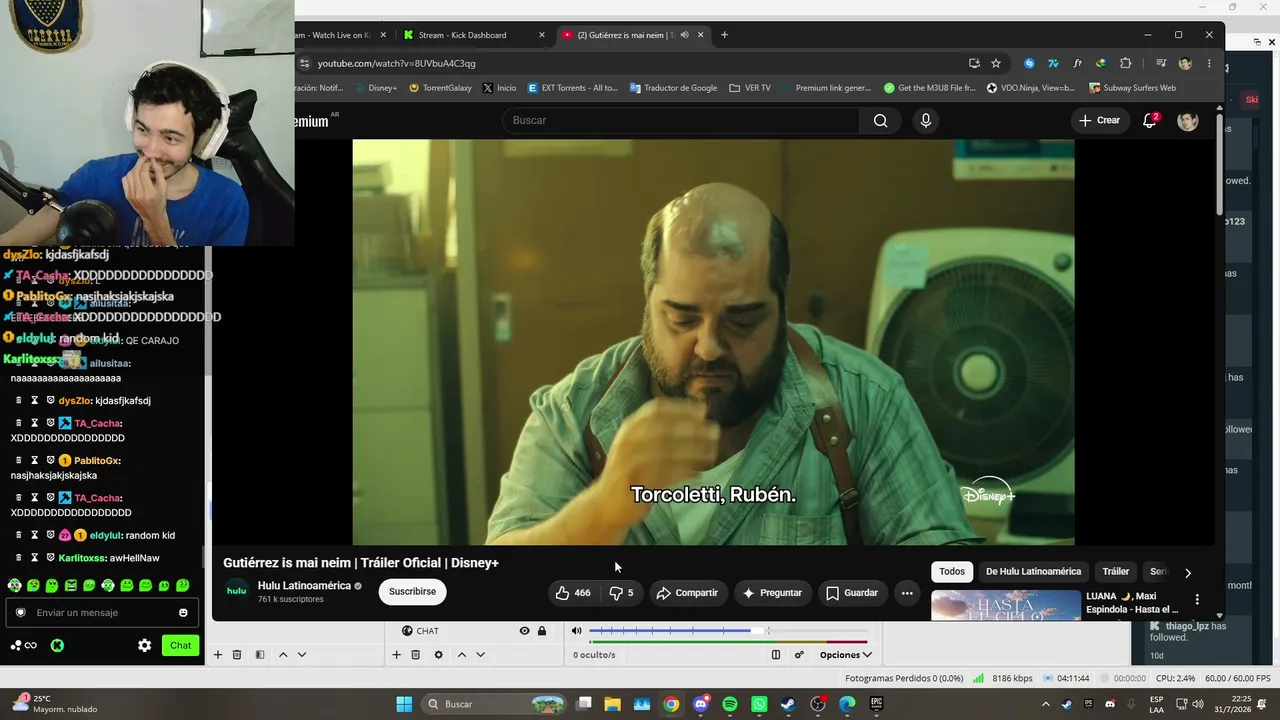
Task: Subscribe to Hulu Latinoamérica channel
Action: pos(412,591)
